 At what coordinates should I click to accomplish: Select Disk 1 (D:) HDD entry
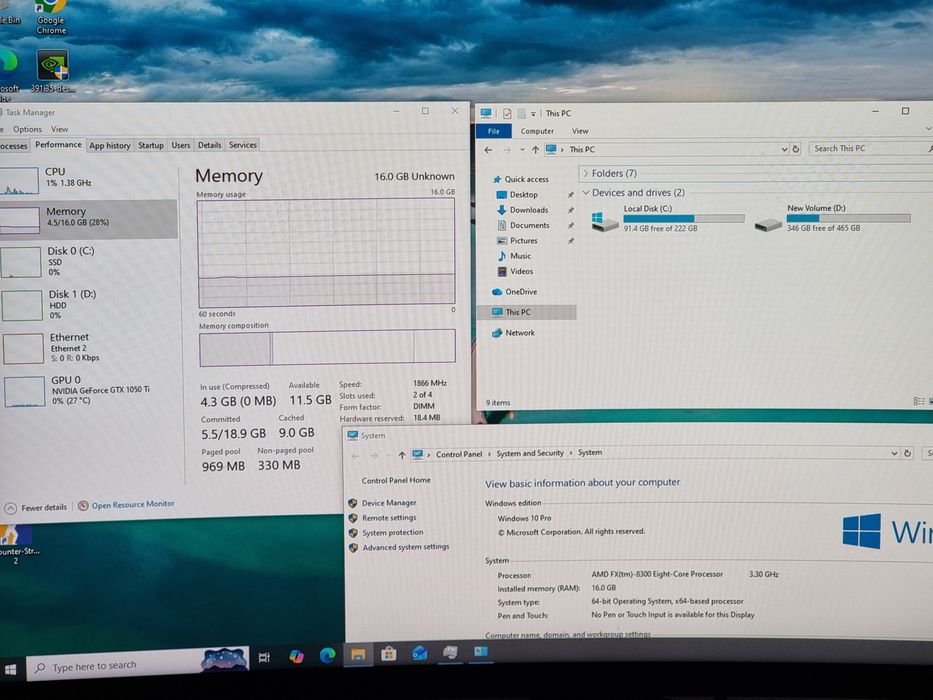click(x=88, y=304)
